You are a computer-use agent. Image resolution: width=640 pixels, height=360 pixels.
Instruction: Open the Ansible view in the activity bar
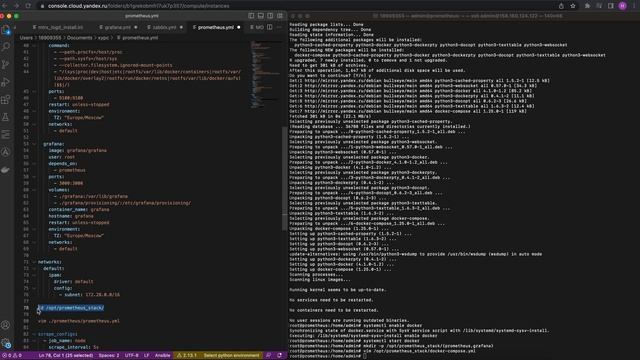click(6, 152)
